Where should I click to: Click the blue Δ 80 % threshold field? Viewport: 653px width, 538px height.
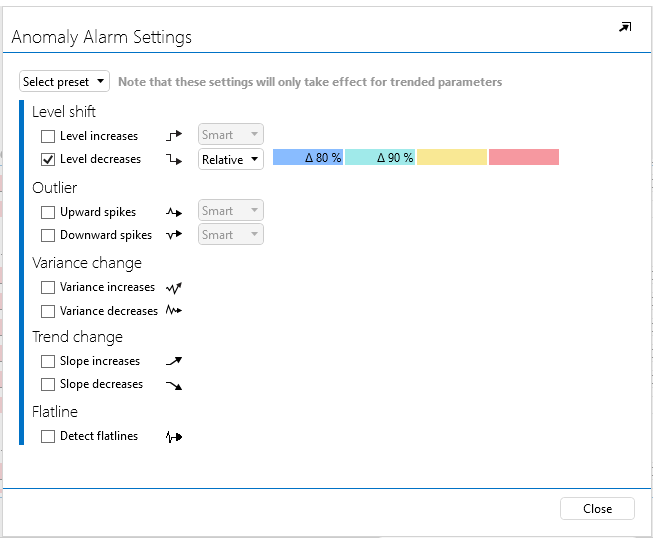pyautogui.click(x=308, y=157)
